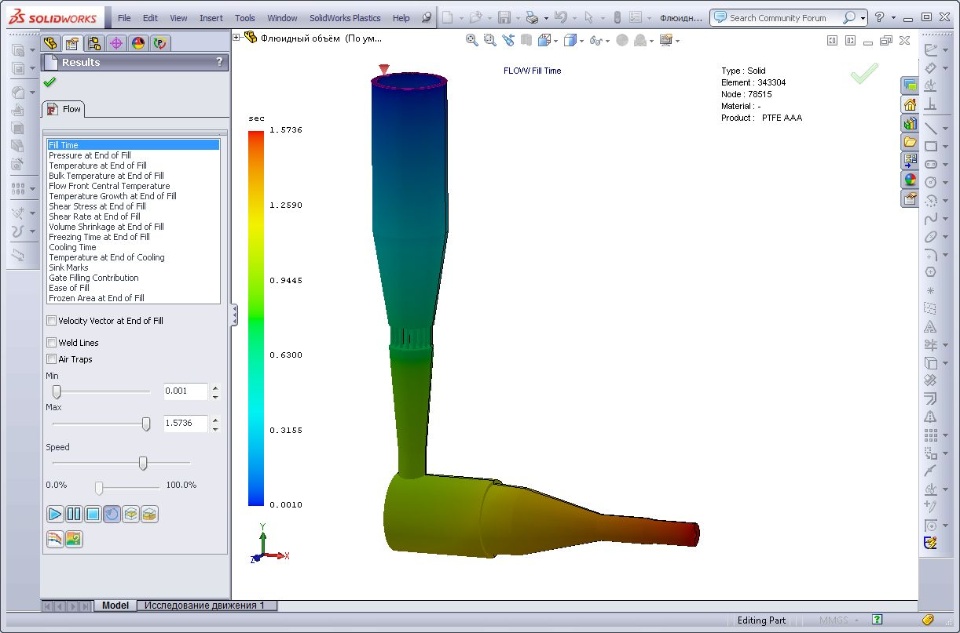Click the Section View icon
The image size is (960, 633).
pos(526,40)
